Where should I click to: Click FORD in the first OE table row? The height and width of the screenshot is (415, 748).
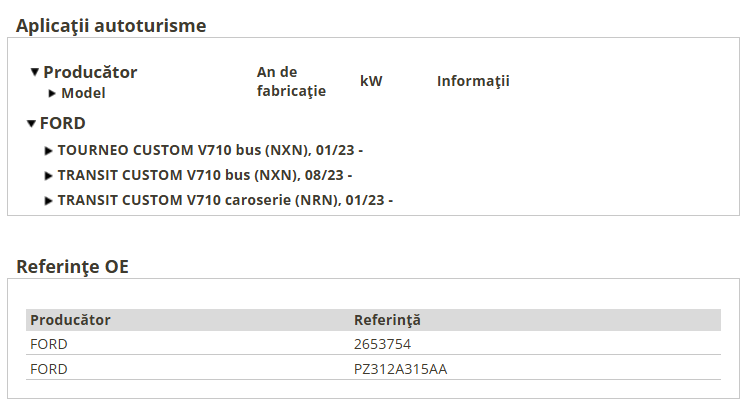[x=49, y=344]
